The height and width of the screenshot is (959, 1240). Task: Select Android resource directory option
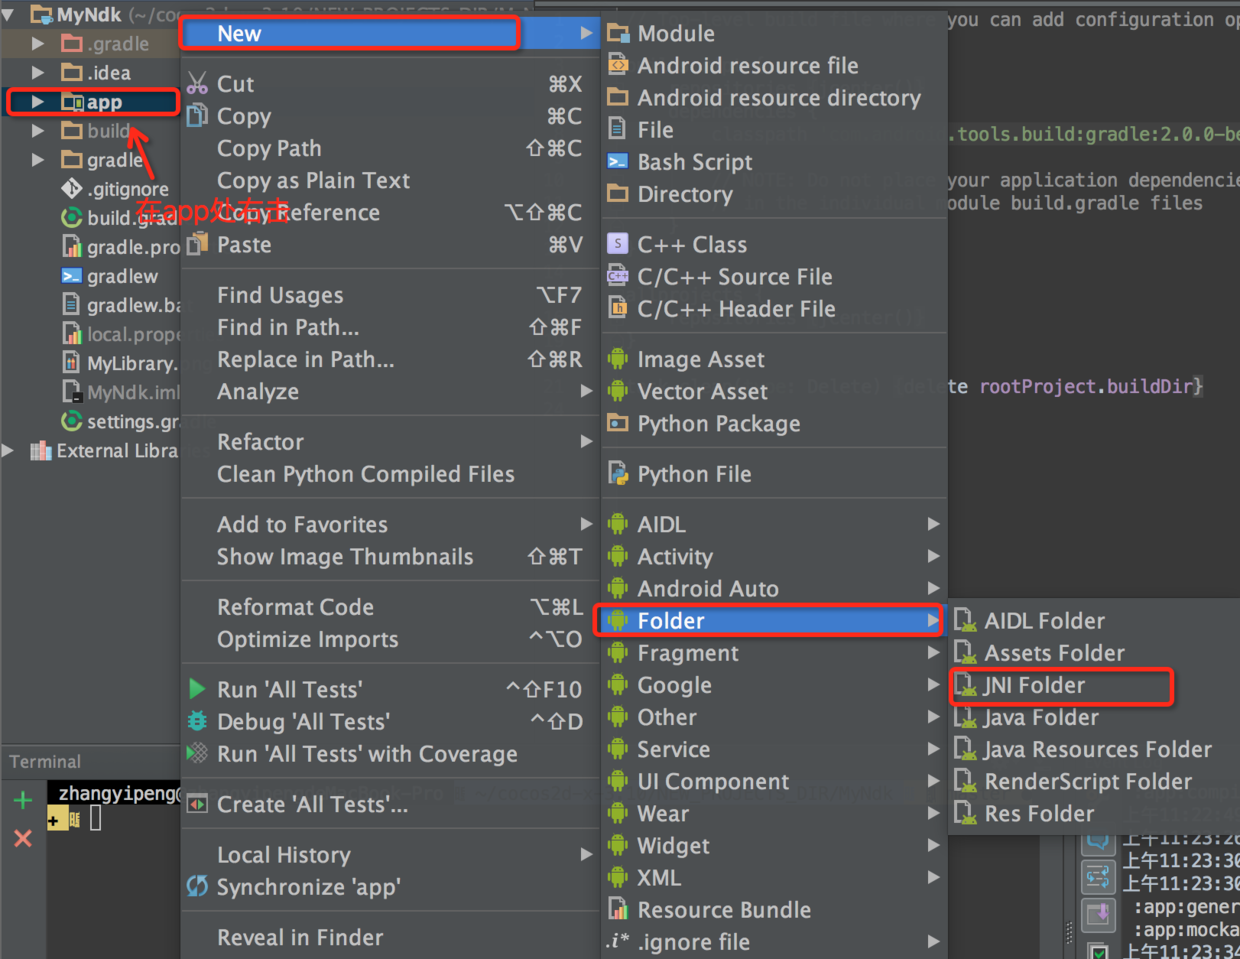(x=778, y=98)
